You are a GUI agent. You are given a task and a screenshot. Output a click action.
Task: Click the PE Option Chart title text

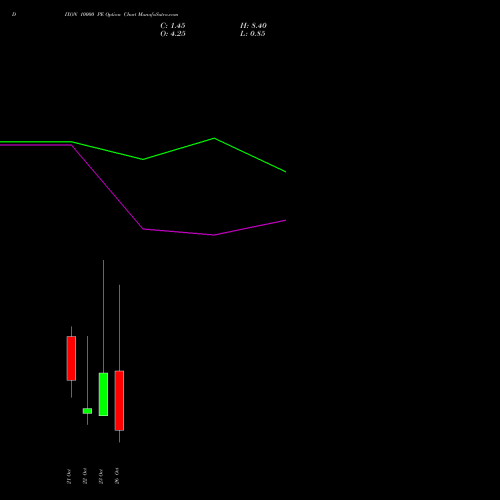pyautogui.click(x=121, y=15)
